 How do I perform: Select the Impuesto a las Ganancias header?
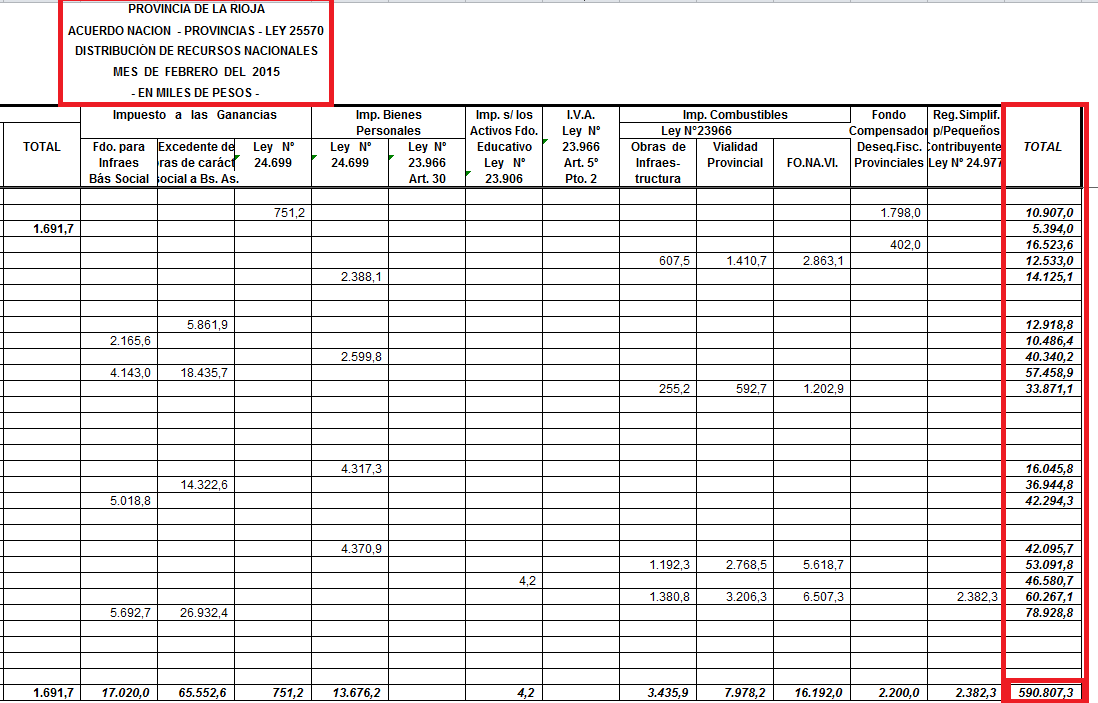[196, 115]
